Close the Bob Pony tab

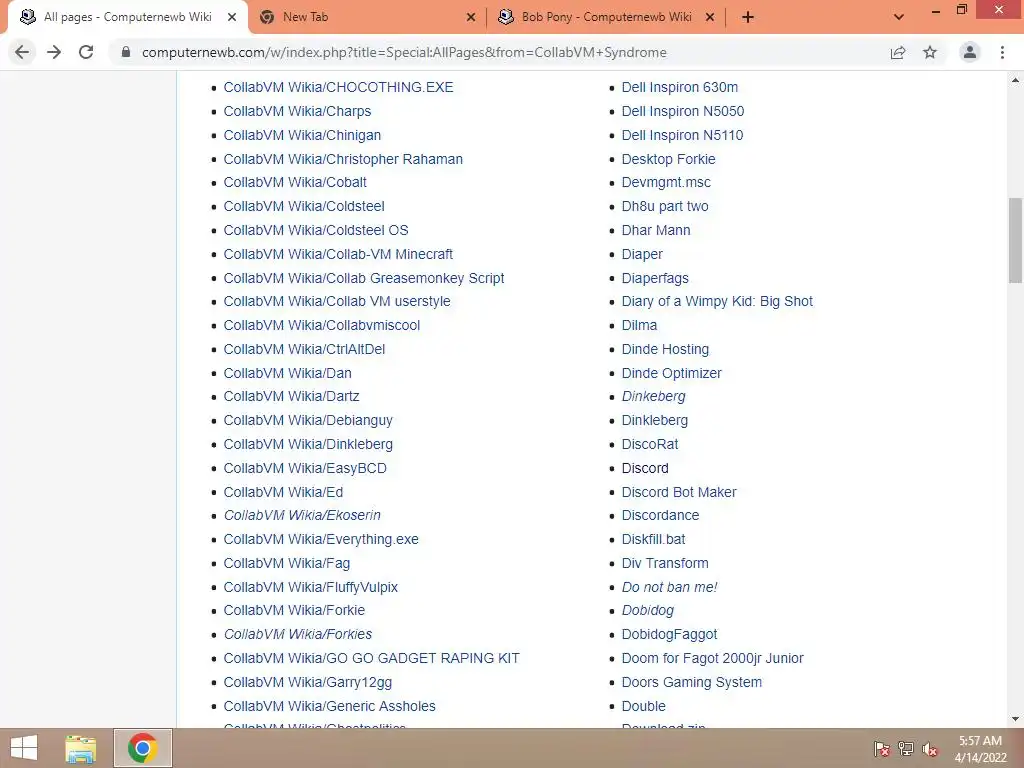[x=710, y=17]
